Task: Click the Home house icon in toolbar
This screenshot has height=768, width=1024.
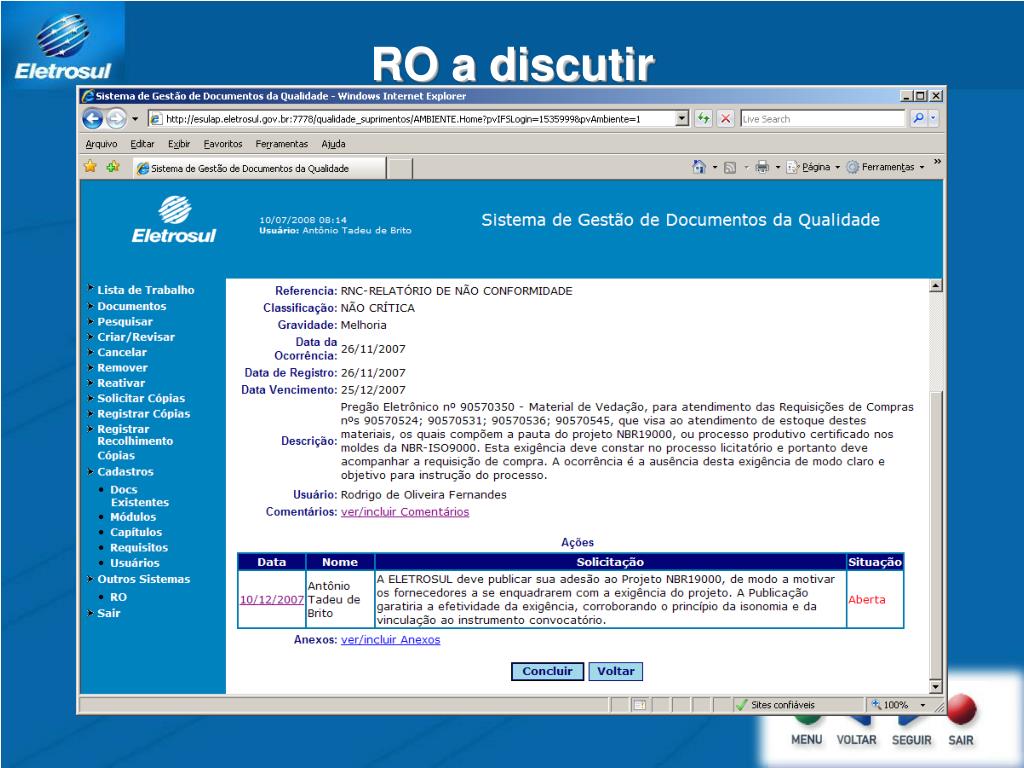Action: [699, 167]
